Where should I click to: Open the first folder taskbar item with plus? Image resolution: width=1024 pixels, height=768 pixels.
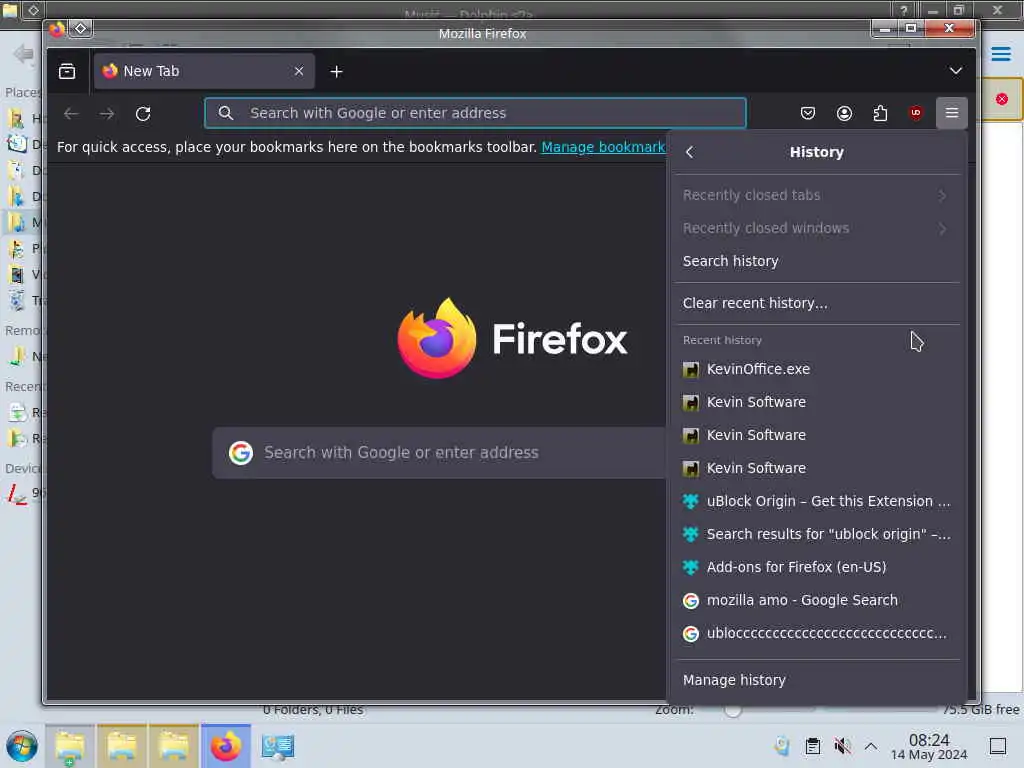[70, 746]
